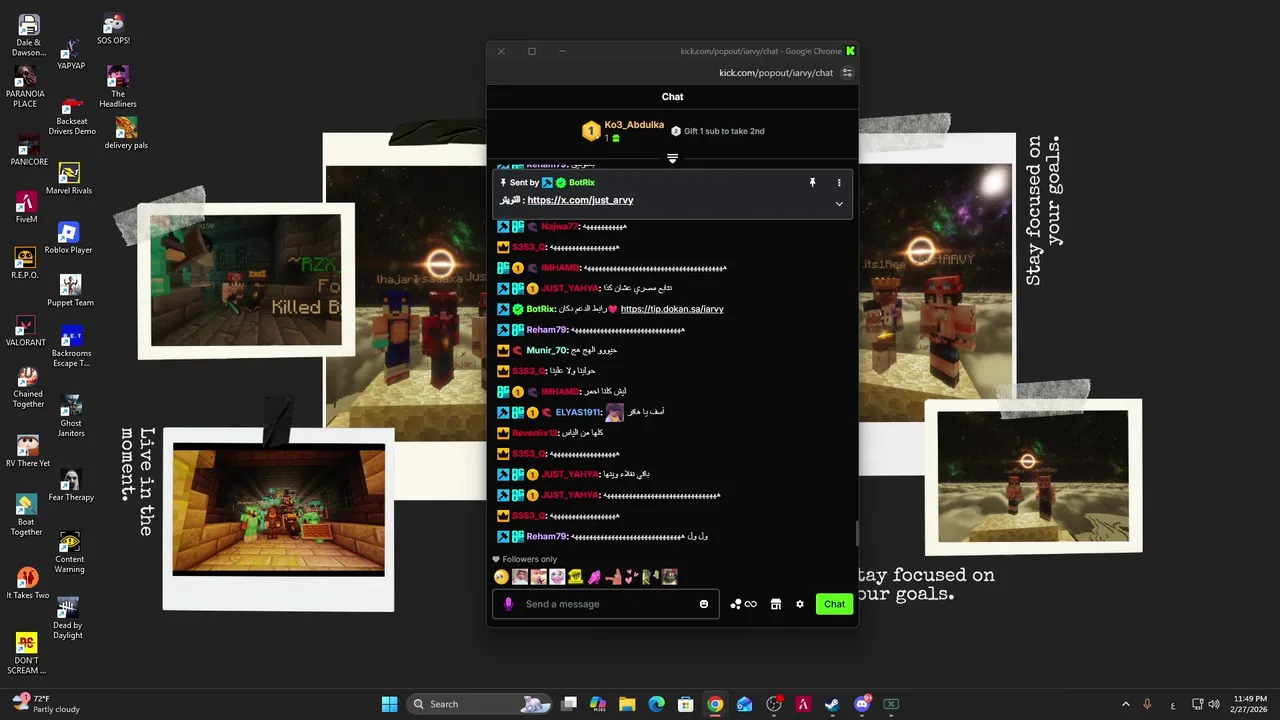Open File Explorer from the taskbar
The height and width of the screenshot is (720, 1280).
point(627,704)
